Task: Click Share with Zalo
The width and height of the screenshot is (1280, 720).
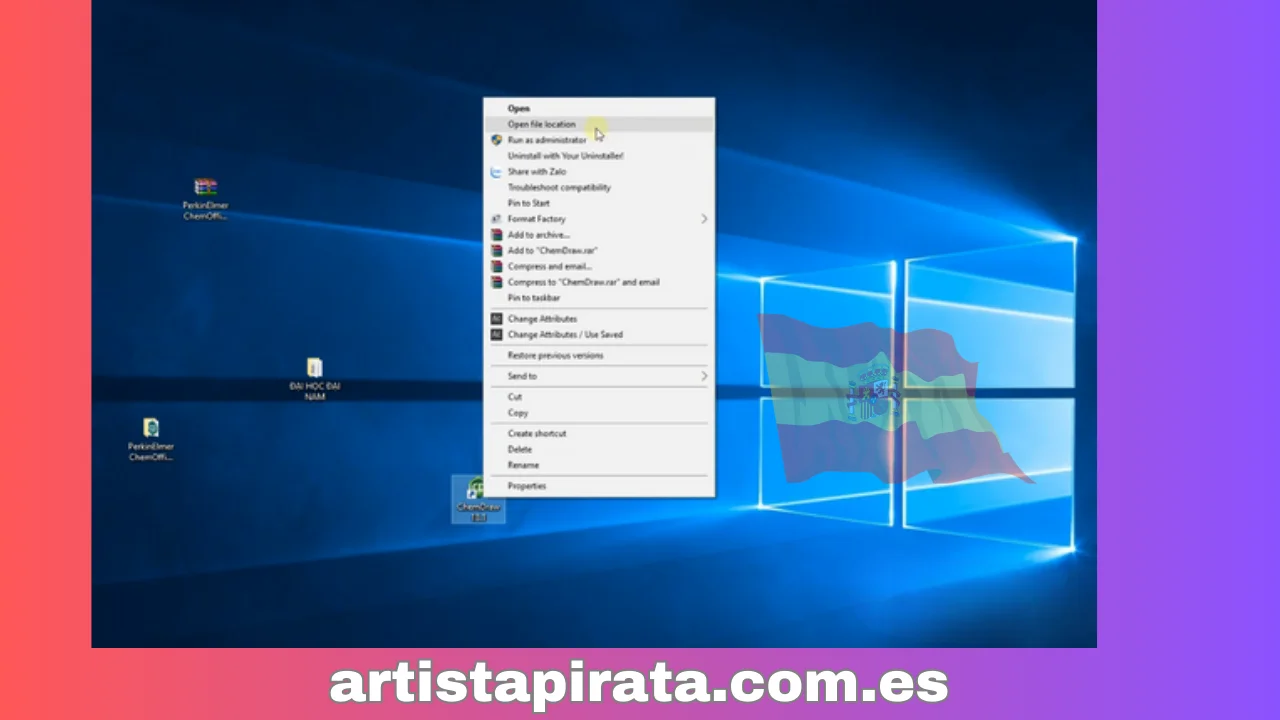Action: click(598, 172)
